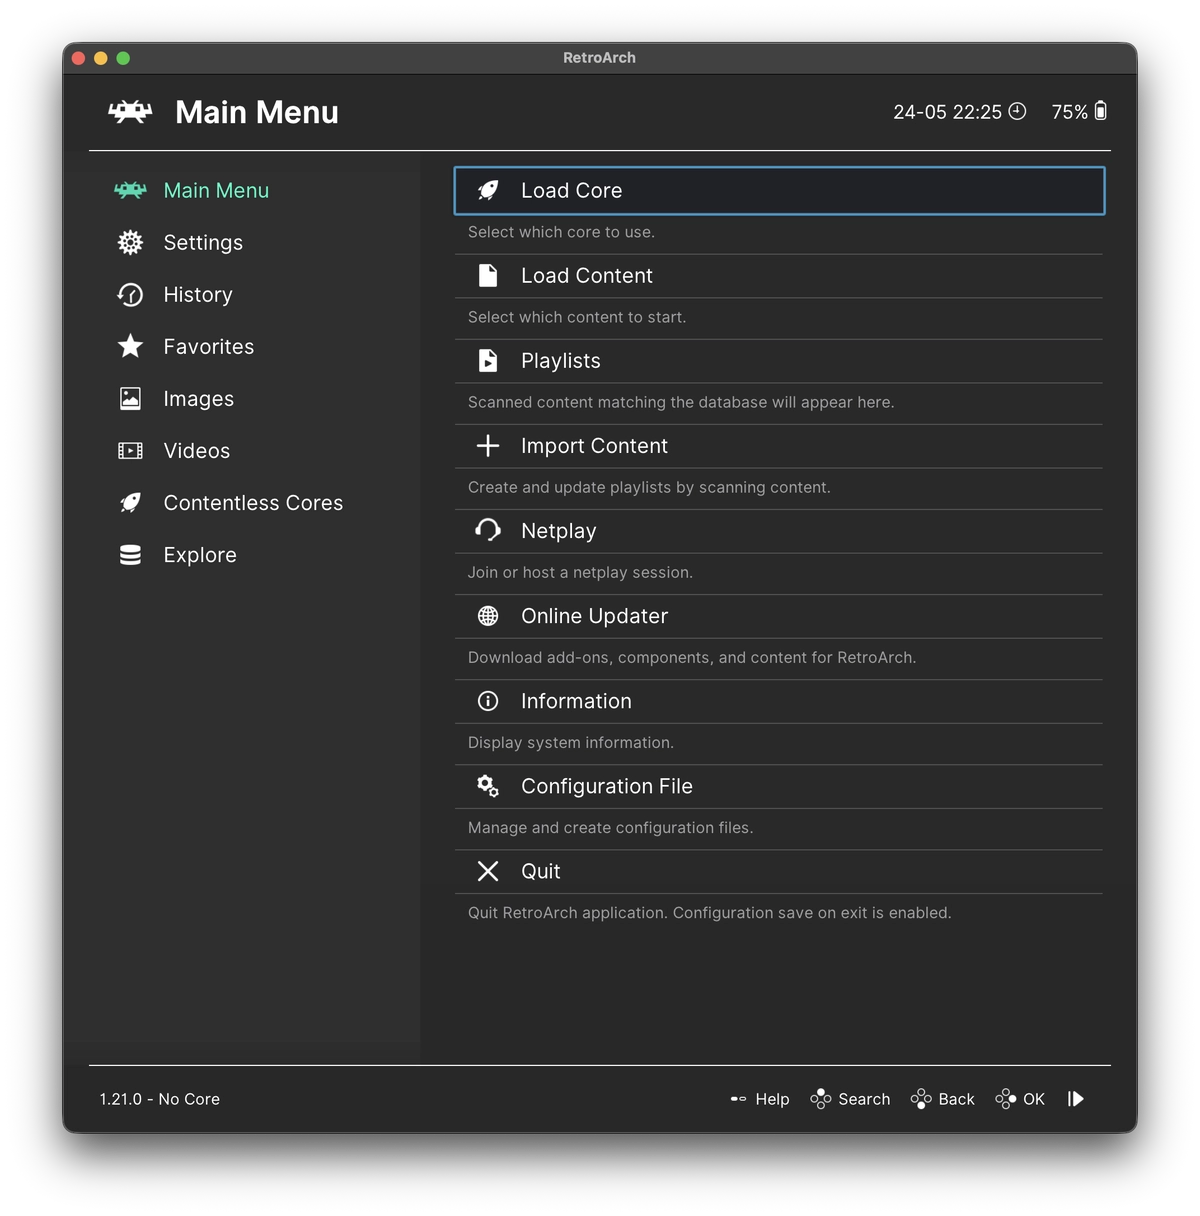
Task: Click the Help label in footer
Action: pos(772,1099)
